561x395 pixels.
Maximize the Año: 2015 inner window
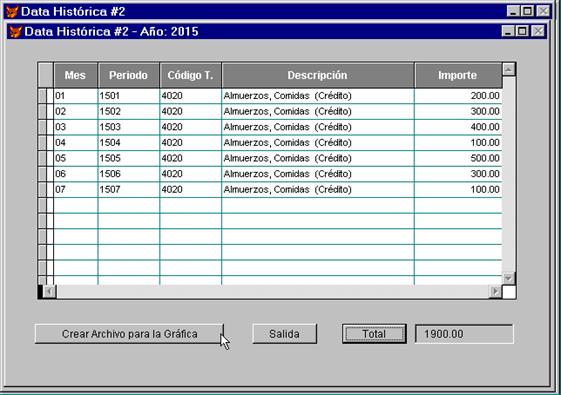click(x=522, y=31)
